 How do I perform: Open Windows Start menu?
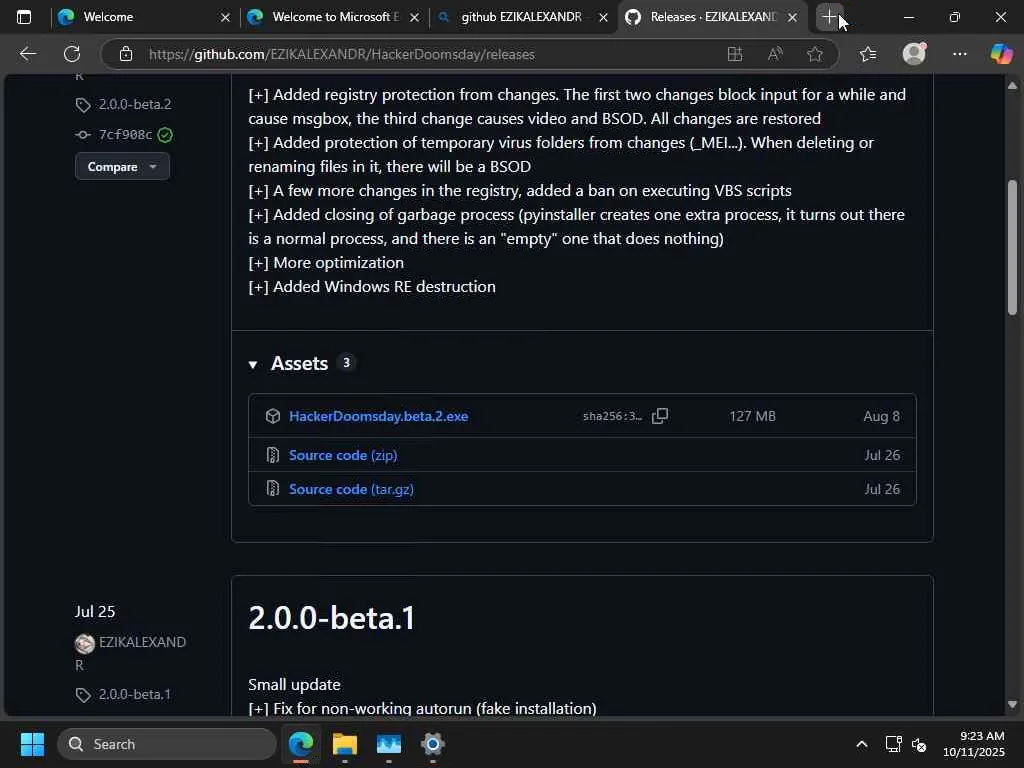coord(32,744)
